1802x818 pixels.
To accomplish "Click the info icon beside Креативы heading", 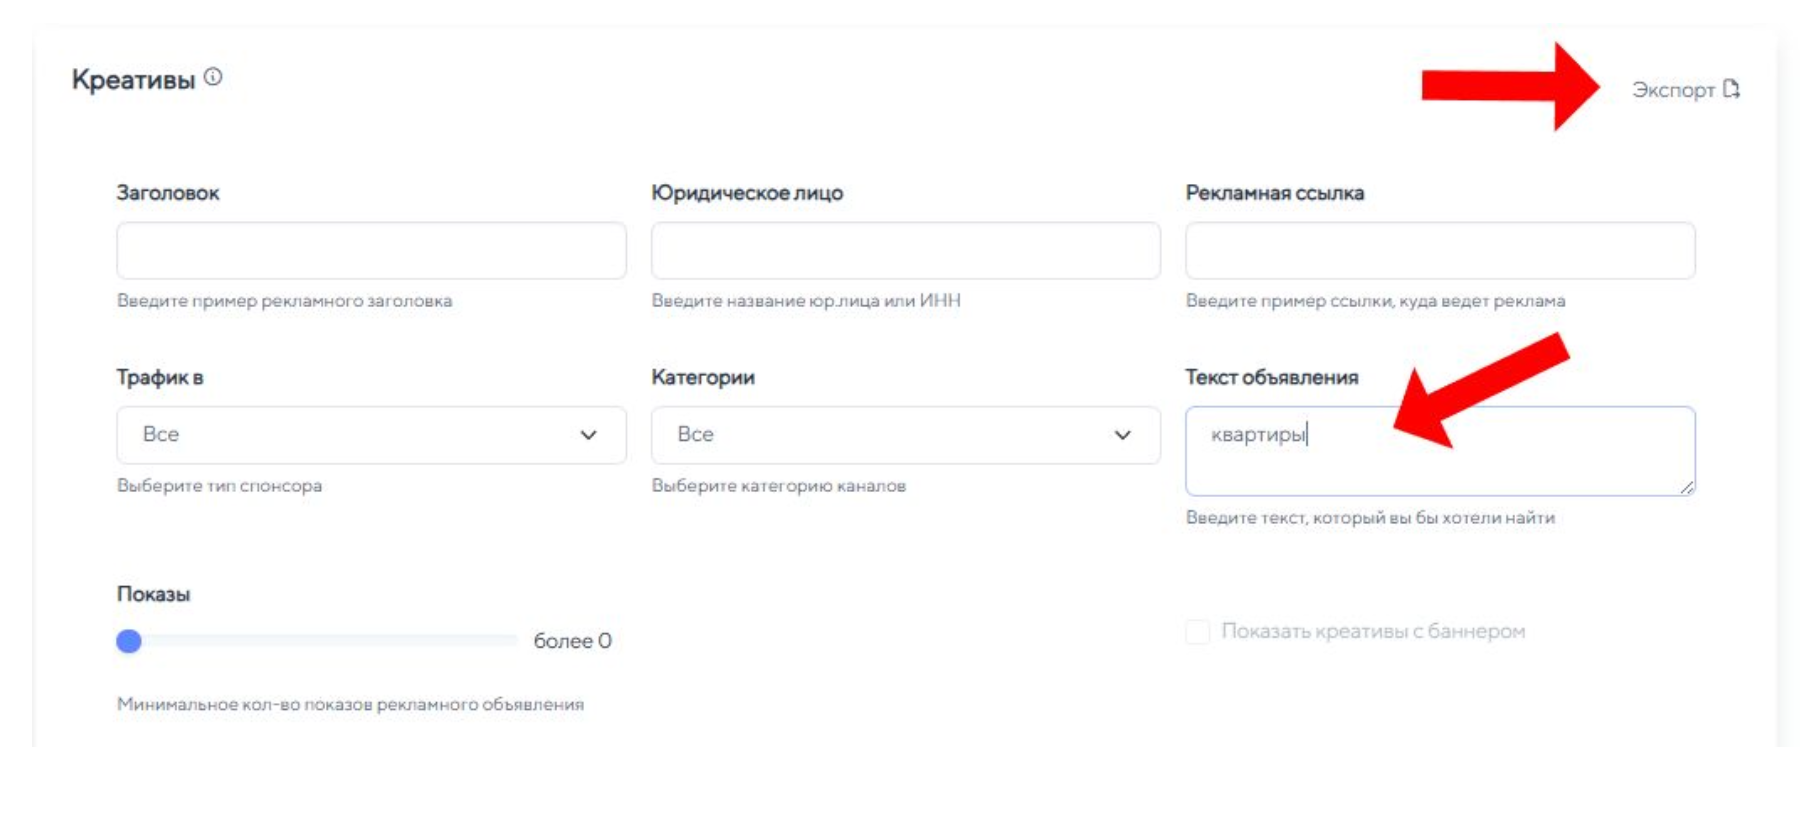I will coord(213,77).
